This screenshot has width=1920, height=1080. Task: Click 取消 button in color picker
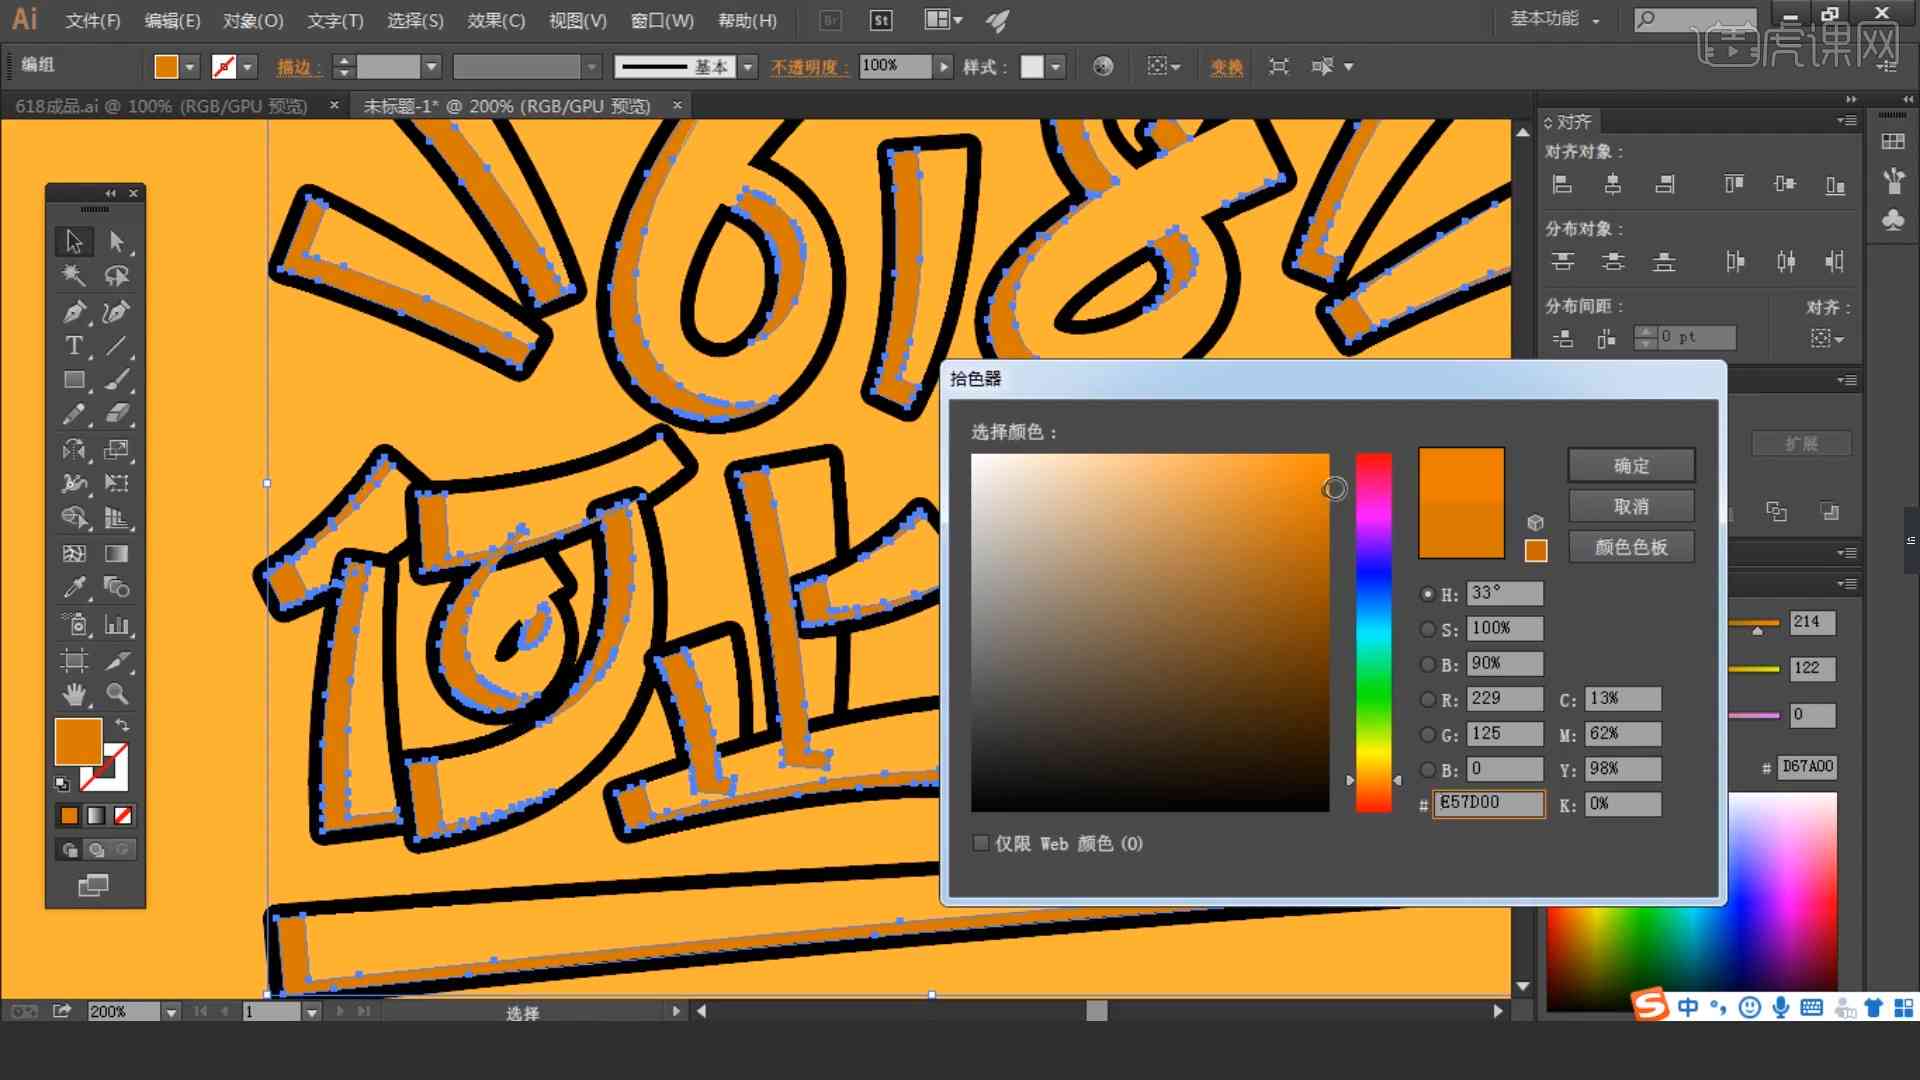(1631, 507)
